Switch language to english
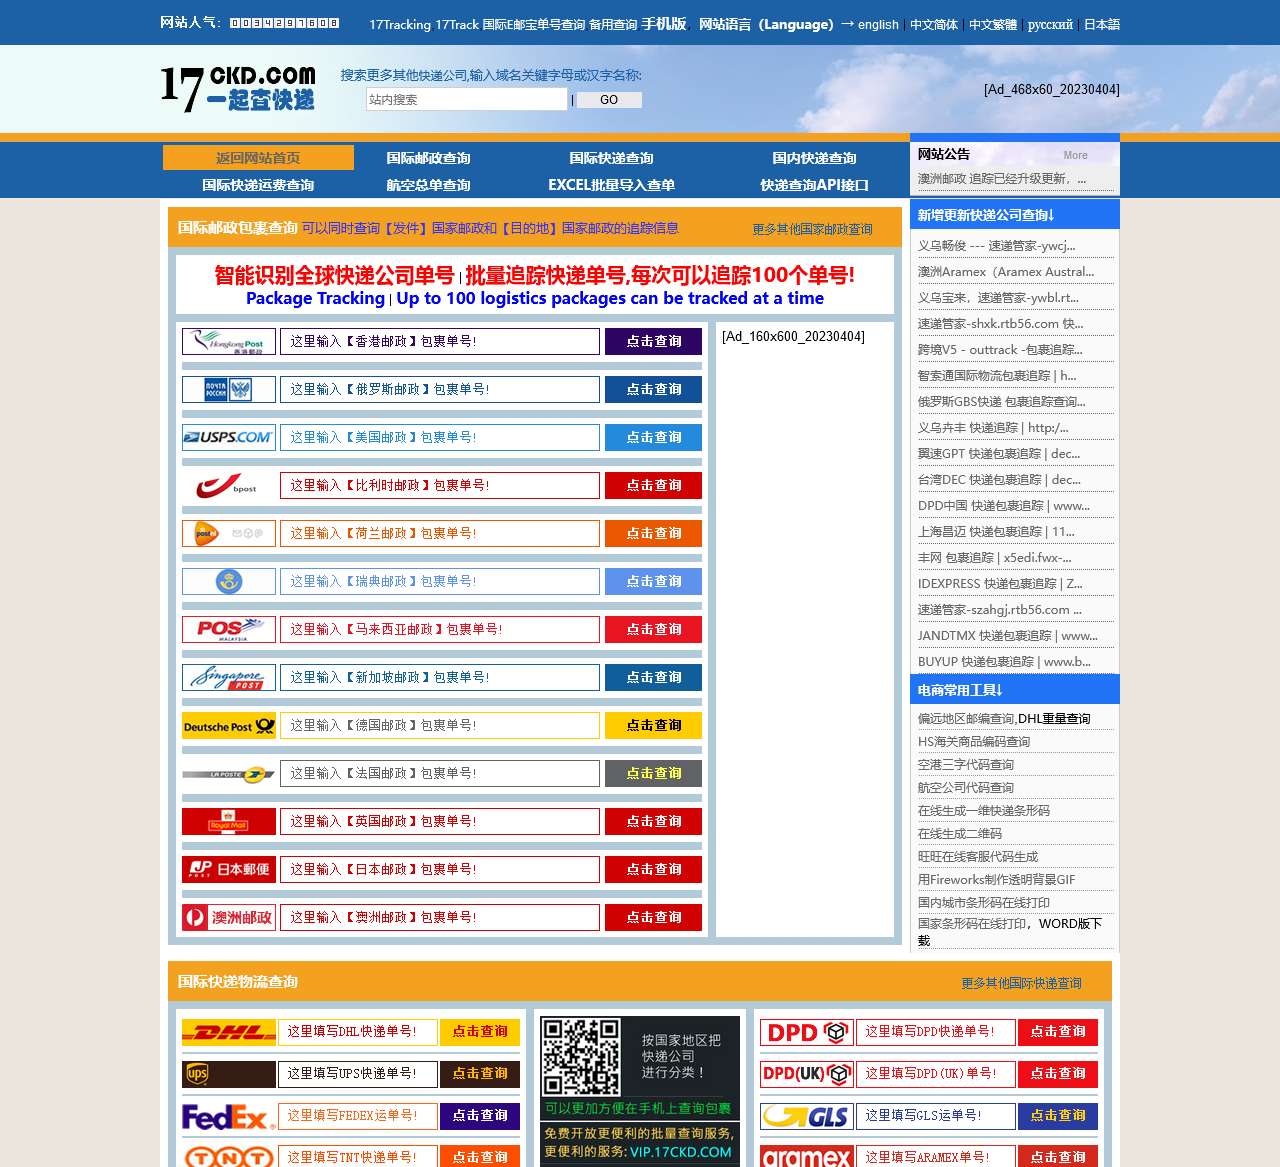 [x=878, y=24]
